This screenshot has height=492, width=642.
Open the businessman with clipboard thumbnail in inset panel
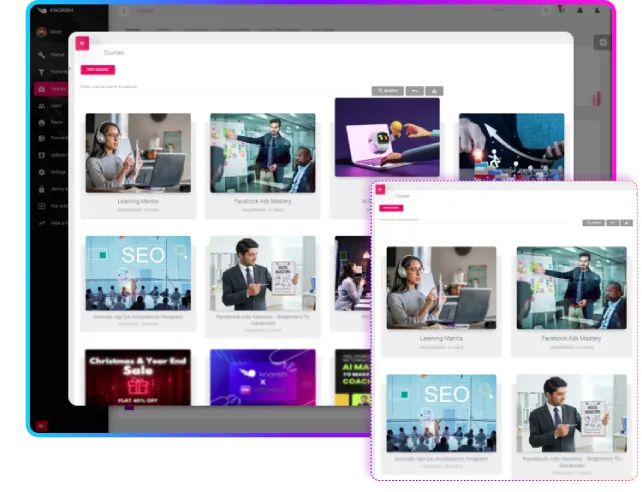(x=572, y=413)
